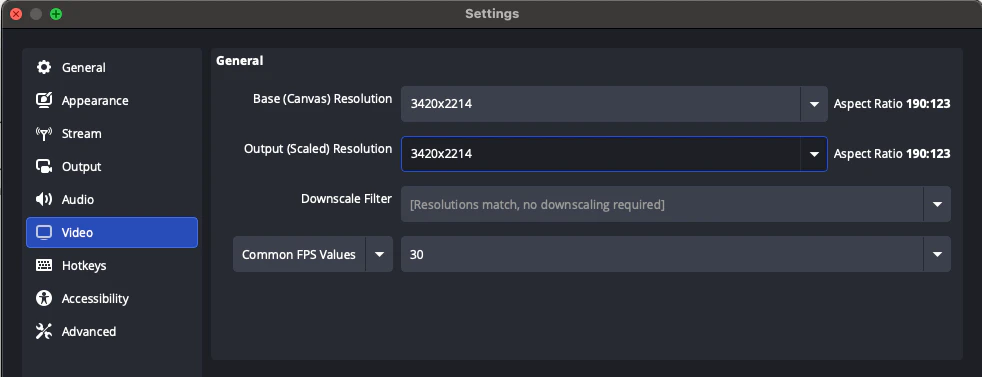The image size is (982, 377).
Task: Open Hotkeys settings section
Action: coord(111,266)
